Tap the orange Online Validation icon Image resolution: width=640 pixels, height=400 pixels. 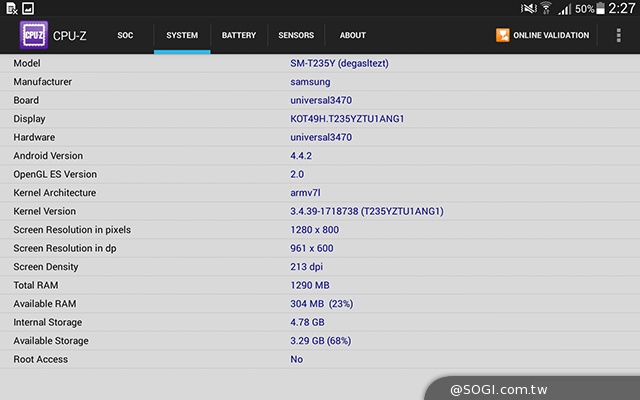pyautogui.click(x=502, y=36)
